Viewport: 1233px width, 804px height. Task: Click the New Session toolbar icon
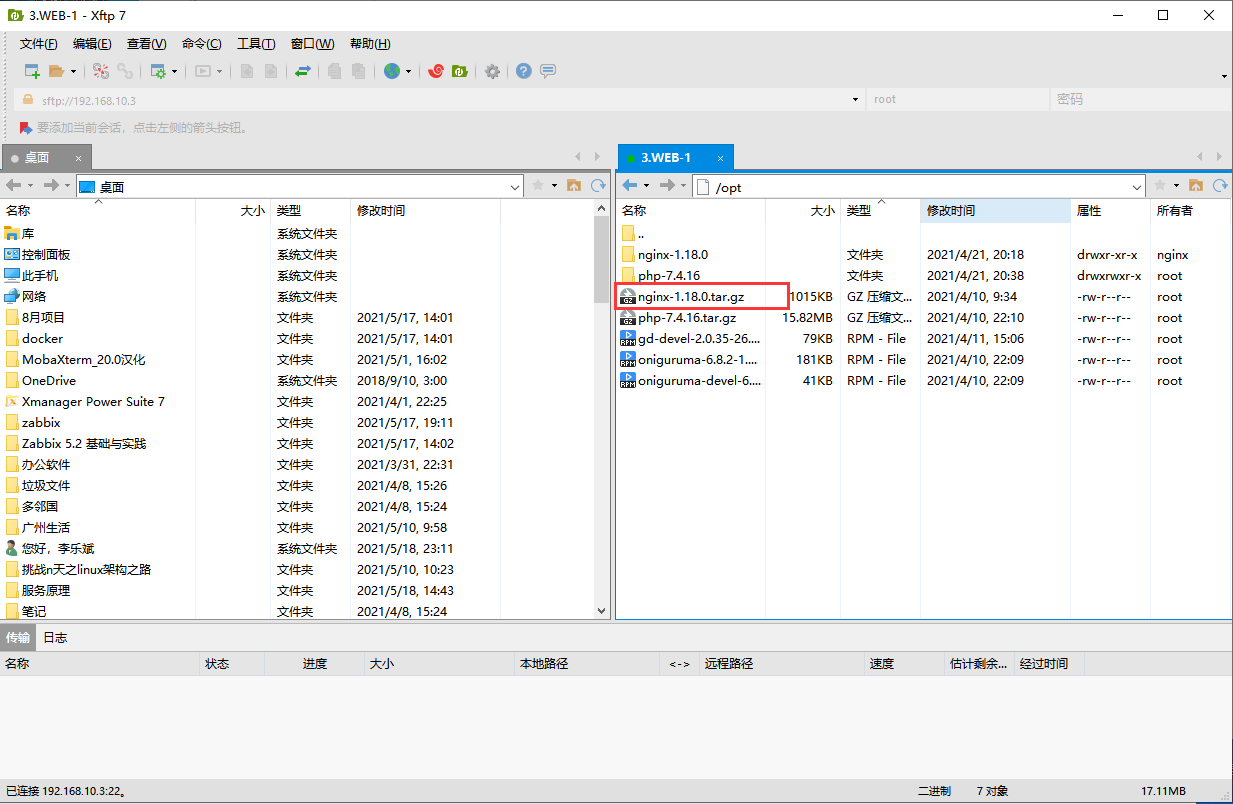click(x=32, y=71)
